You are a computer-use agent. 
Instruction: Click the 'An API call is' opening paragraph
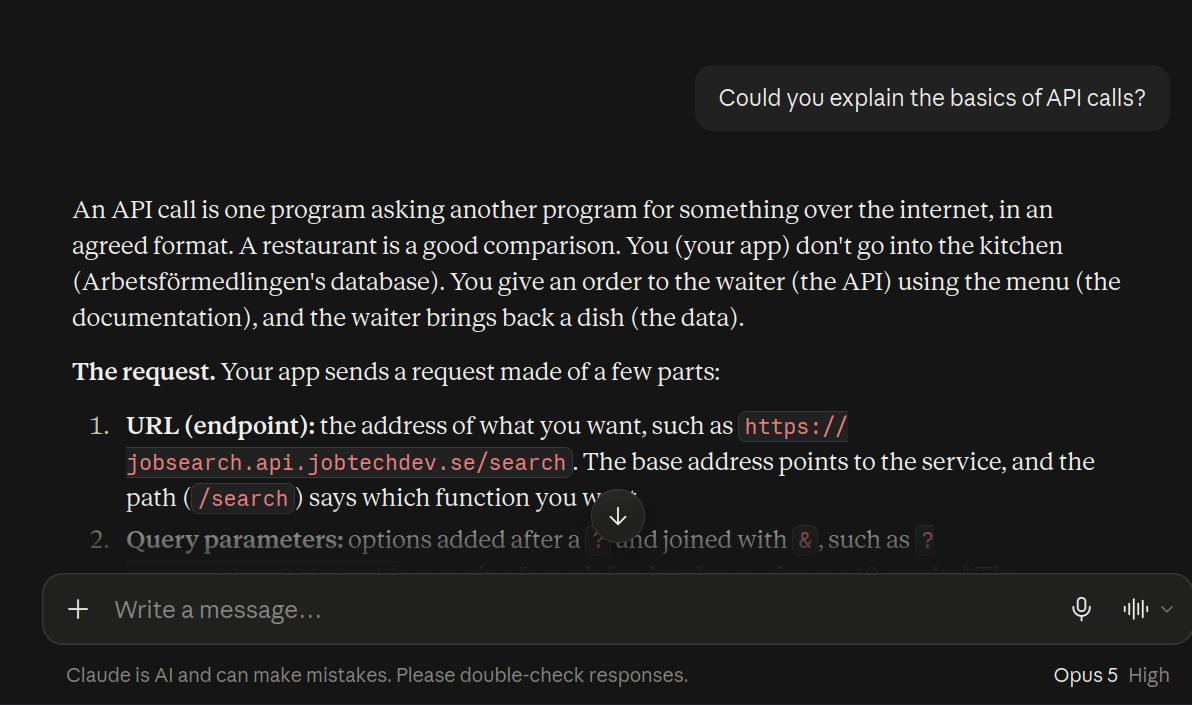(x=597, y=263)
